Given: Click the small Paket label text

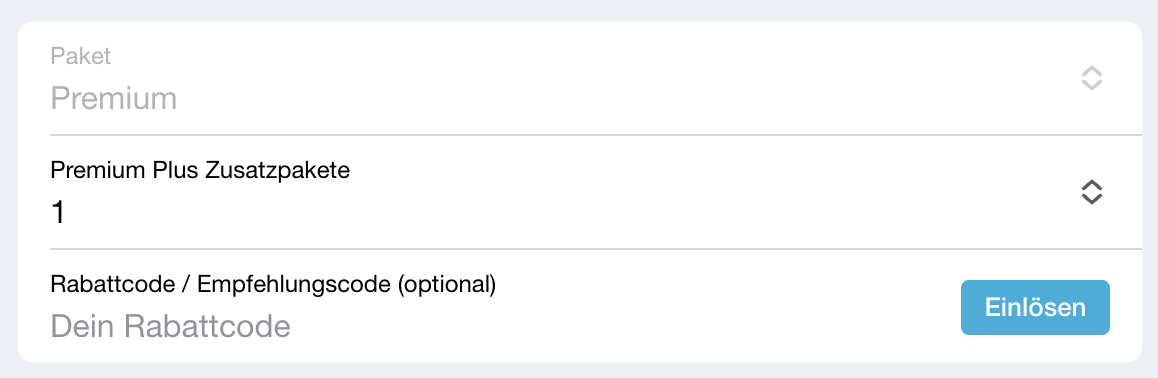Looking at the screenshot, I should tap(80, 56).
